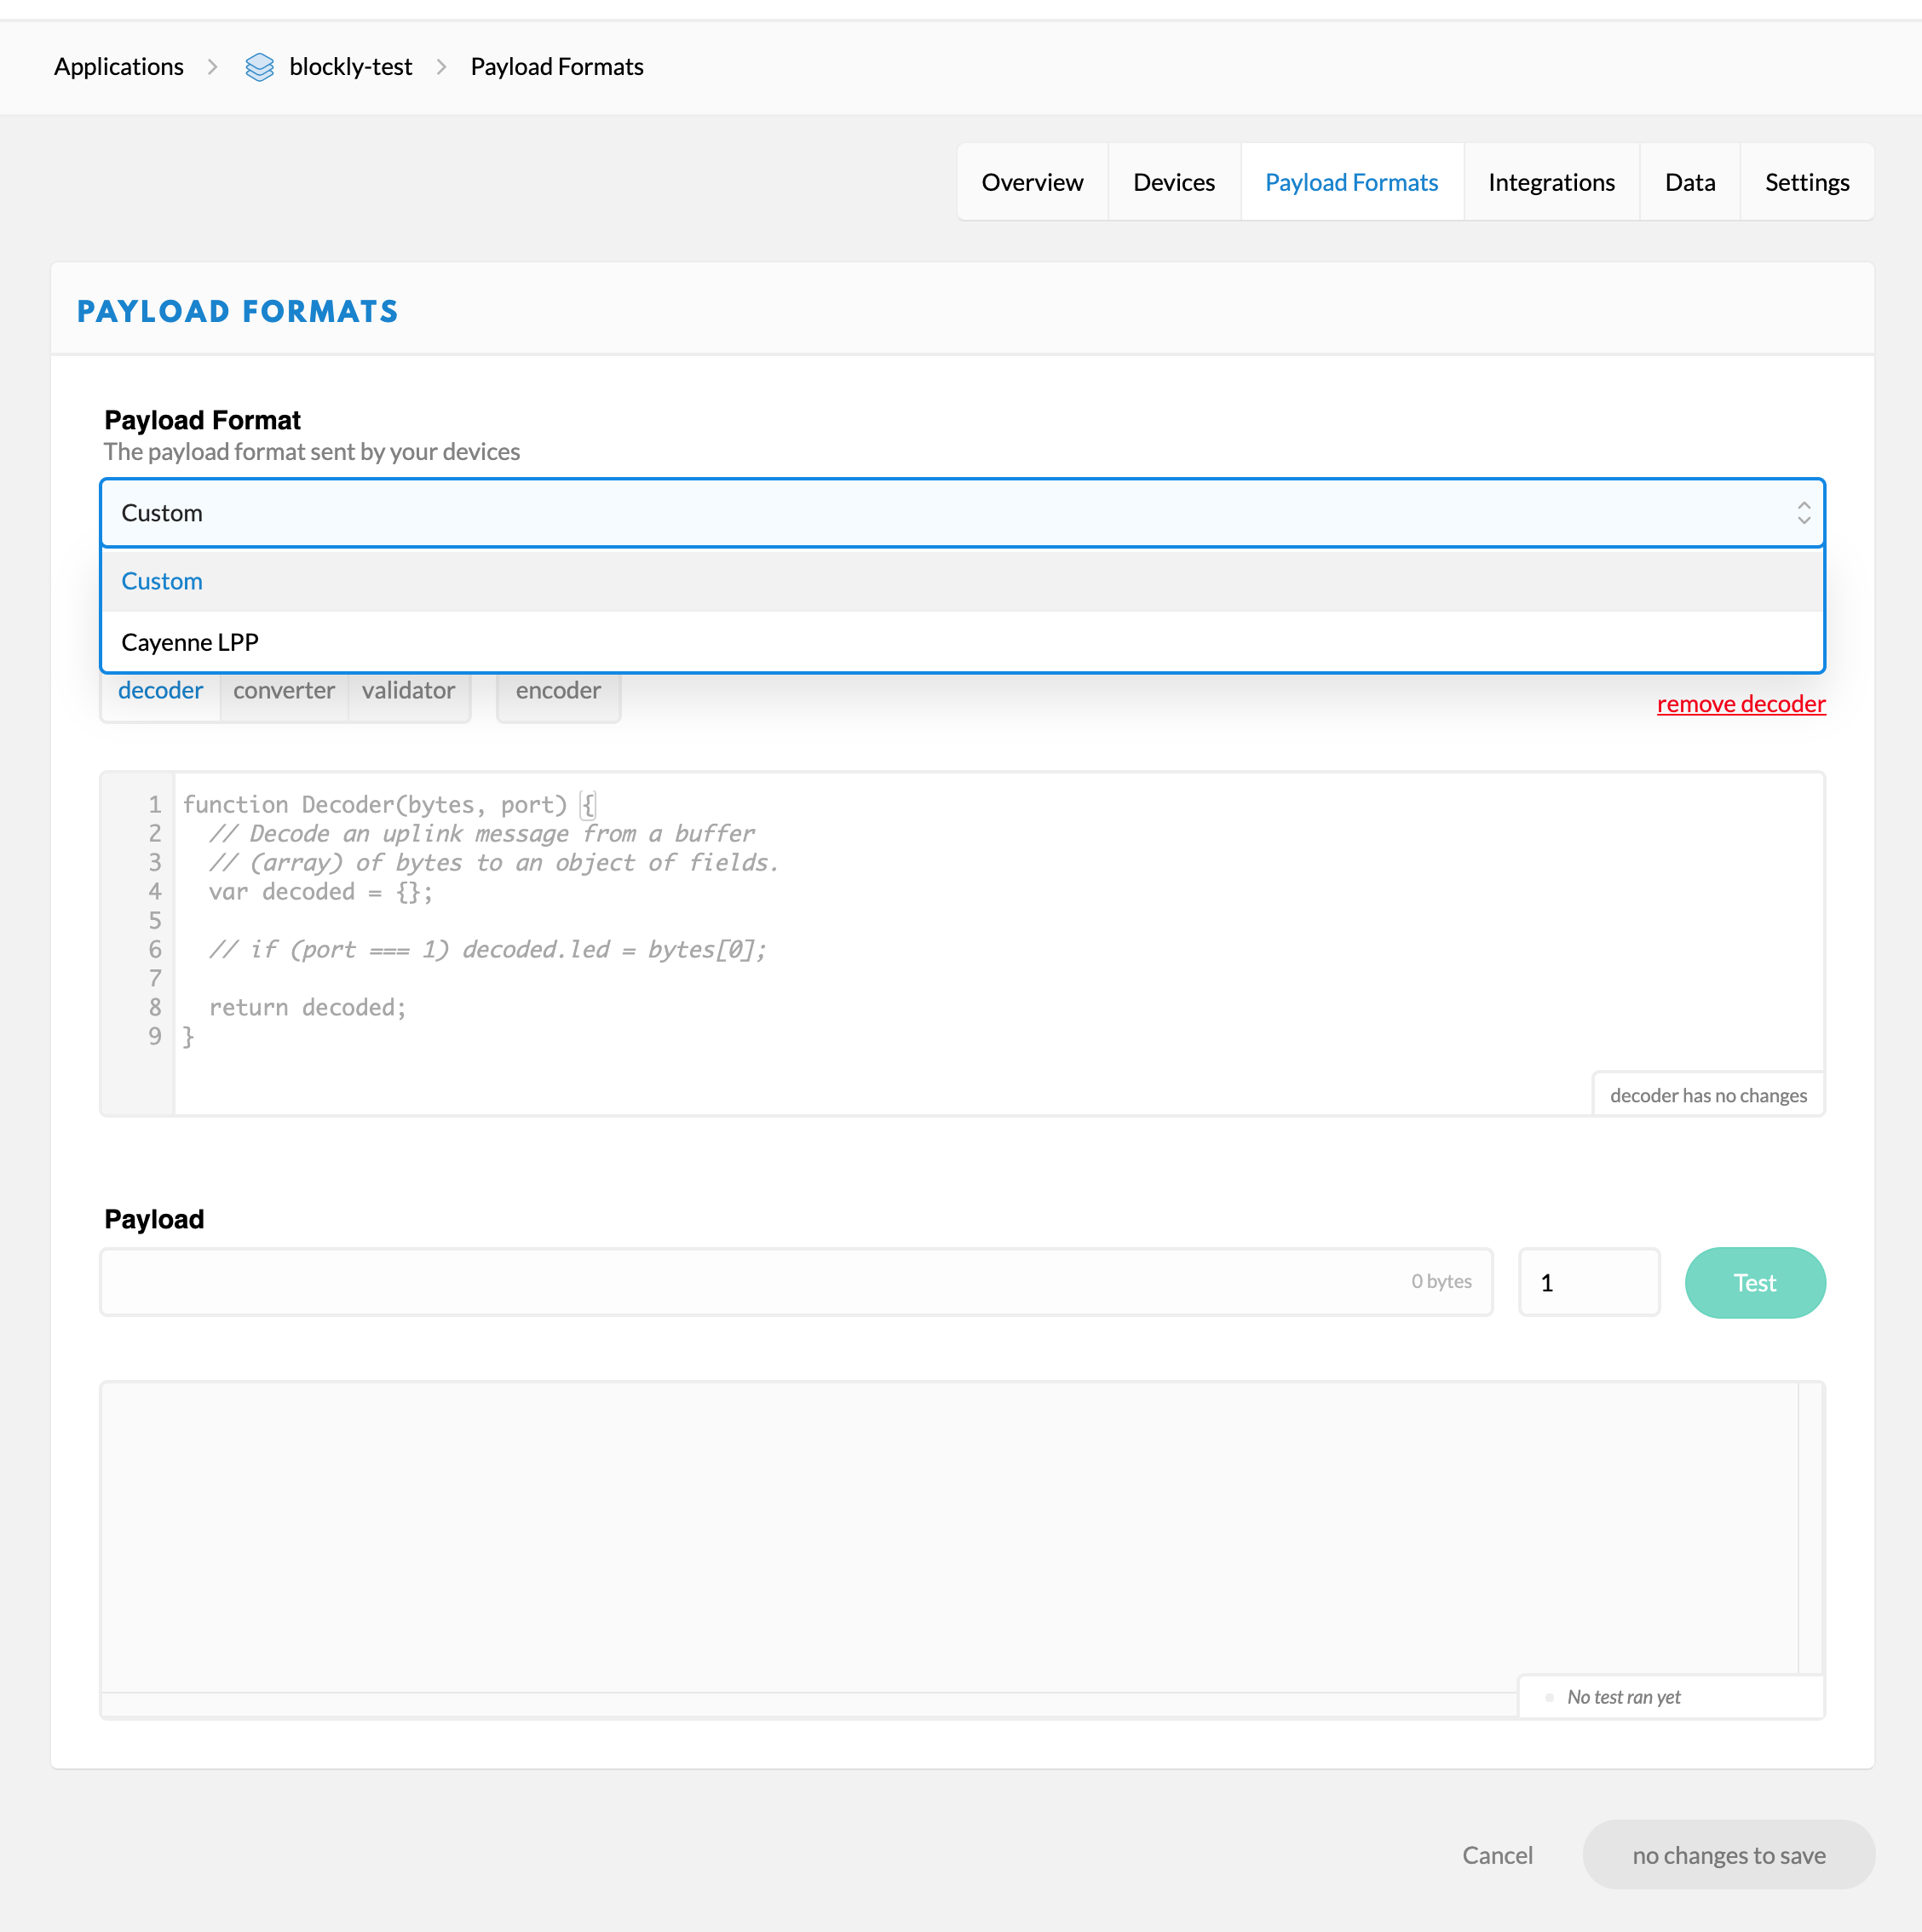Click the port number field
Image resolution: width=1922 pixels, height=1932 pixels.
coord(1588,1282)
